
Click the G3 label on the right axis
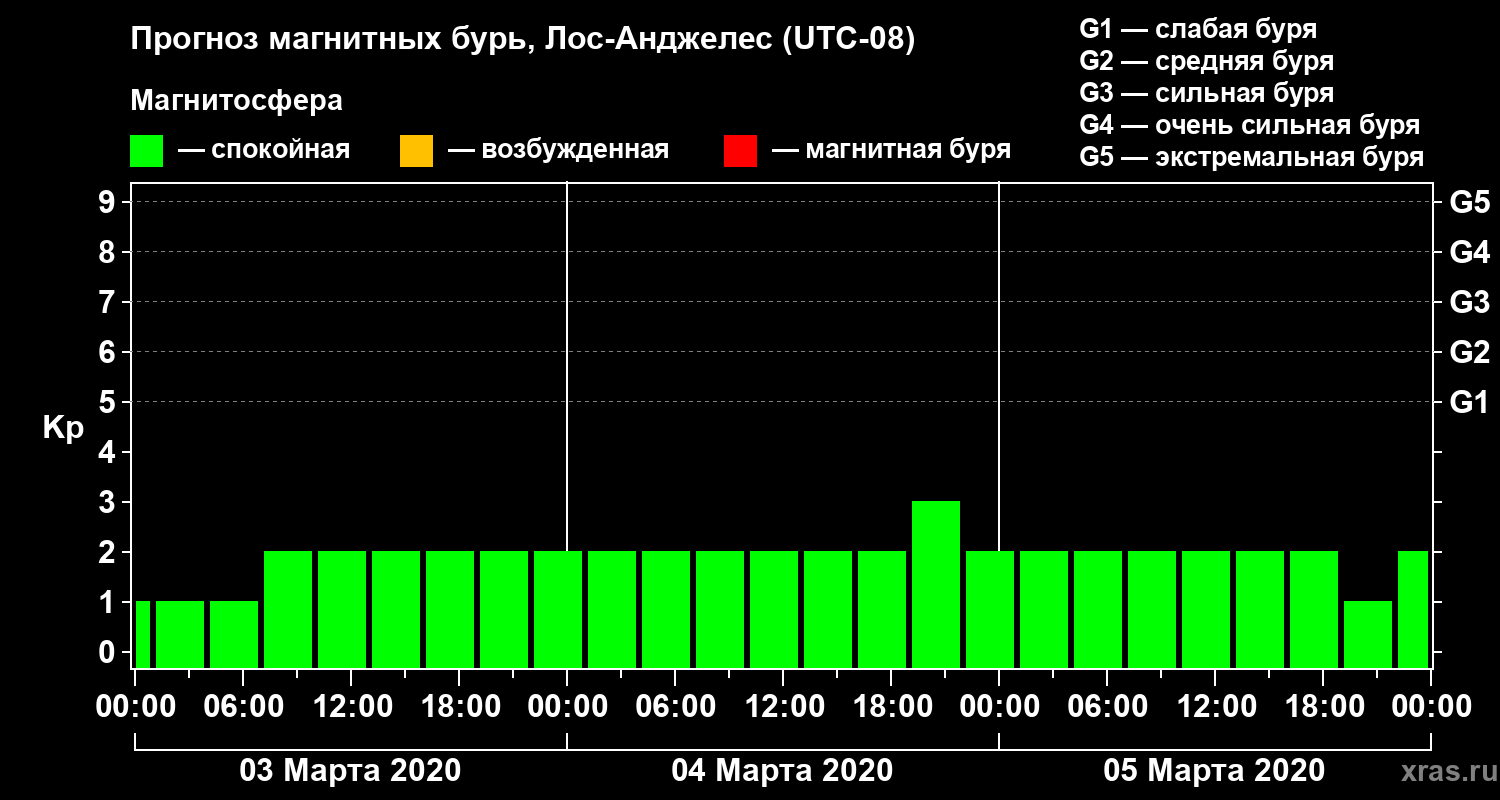tap(1470, 302)
